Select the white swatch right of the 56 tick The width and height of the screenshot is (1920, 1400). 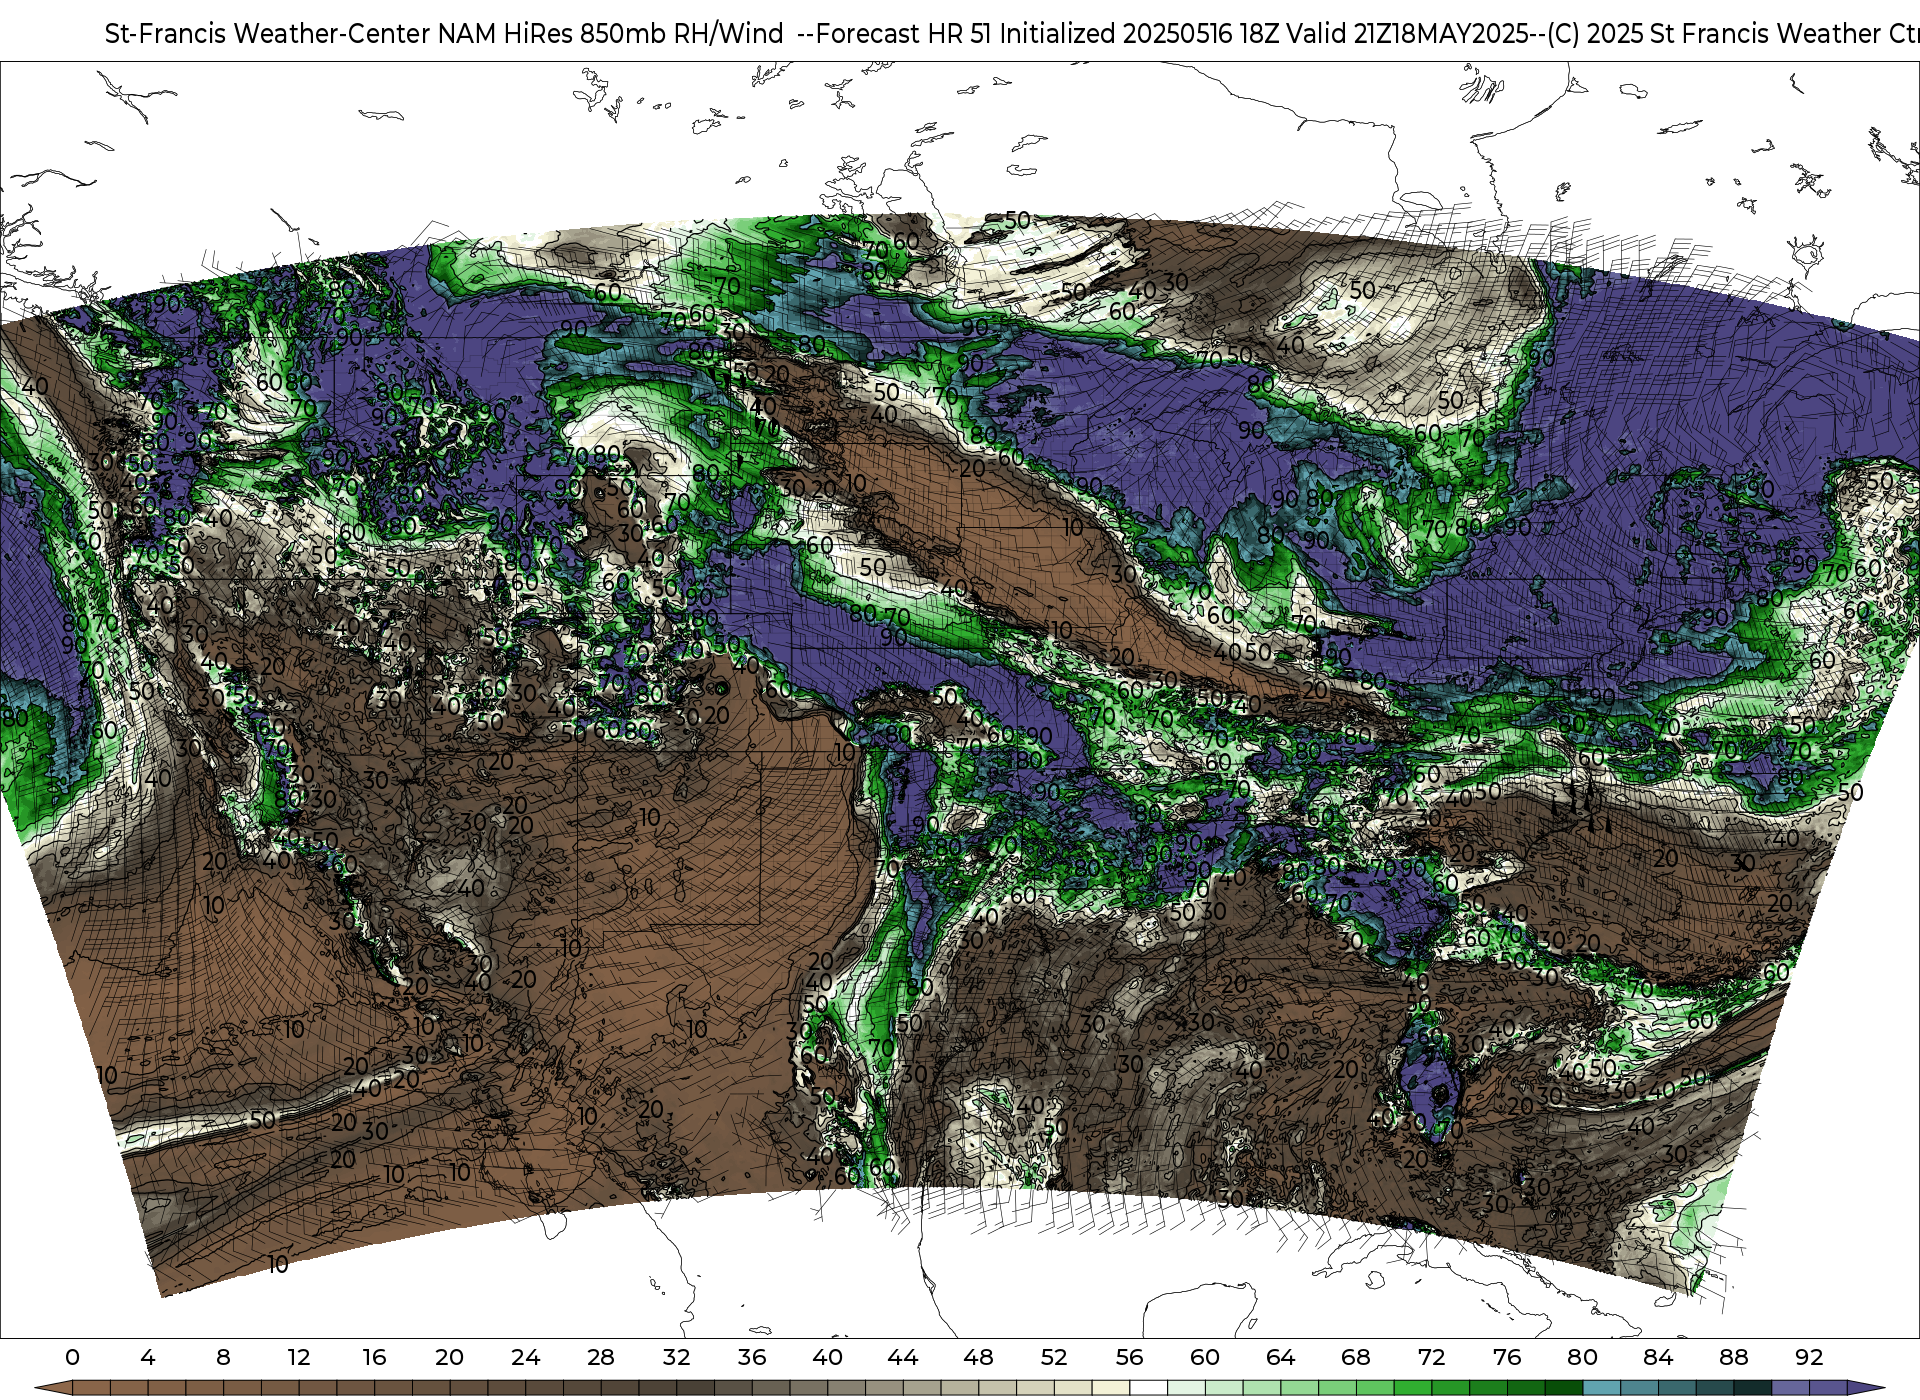[x=1148, y=1388]
